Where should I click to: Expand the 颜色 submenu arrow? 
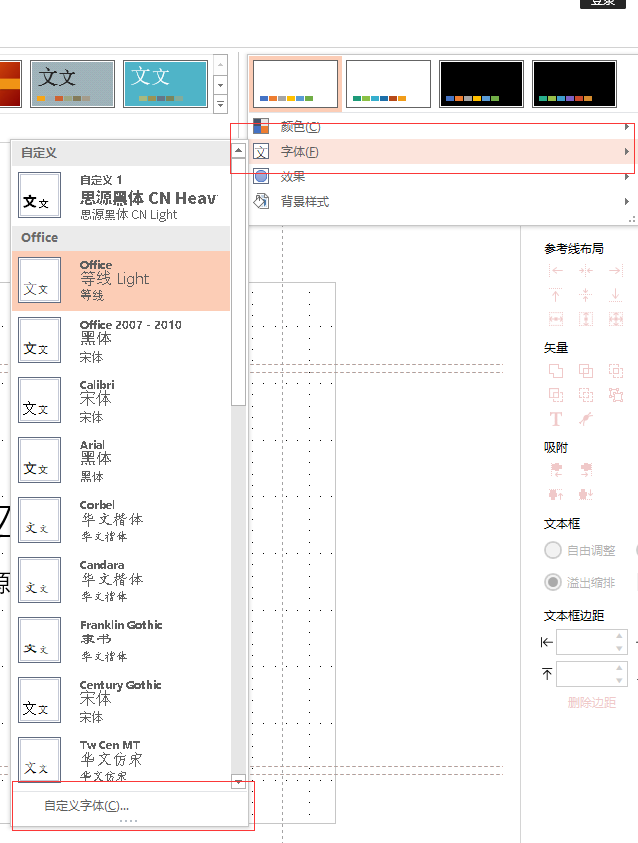[x=627, y=127]
